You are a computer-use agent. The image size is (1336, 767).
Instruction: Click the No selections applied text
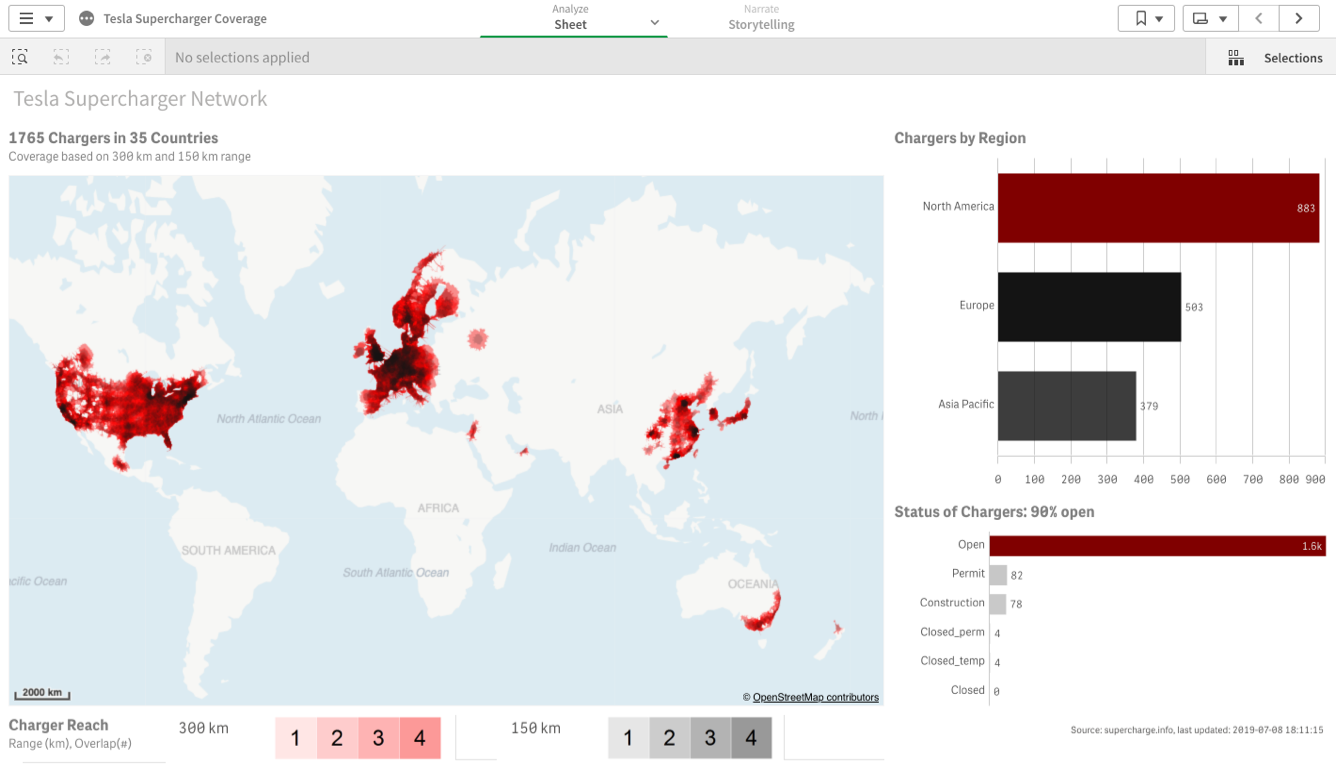(242, 58)
